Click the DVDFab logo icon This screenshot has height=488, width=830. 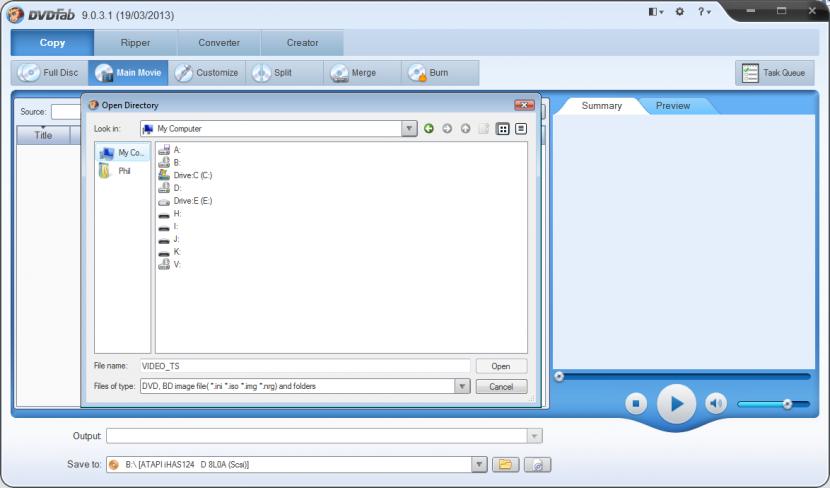point(15,14)
